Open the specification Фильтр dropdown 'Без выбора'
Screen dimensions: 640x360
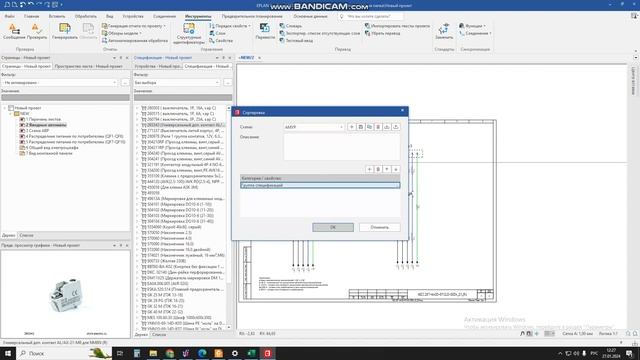click(x=177, y=82)
